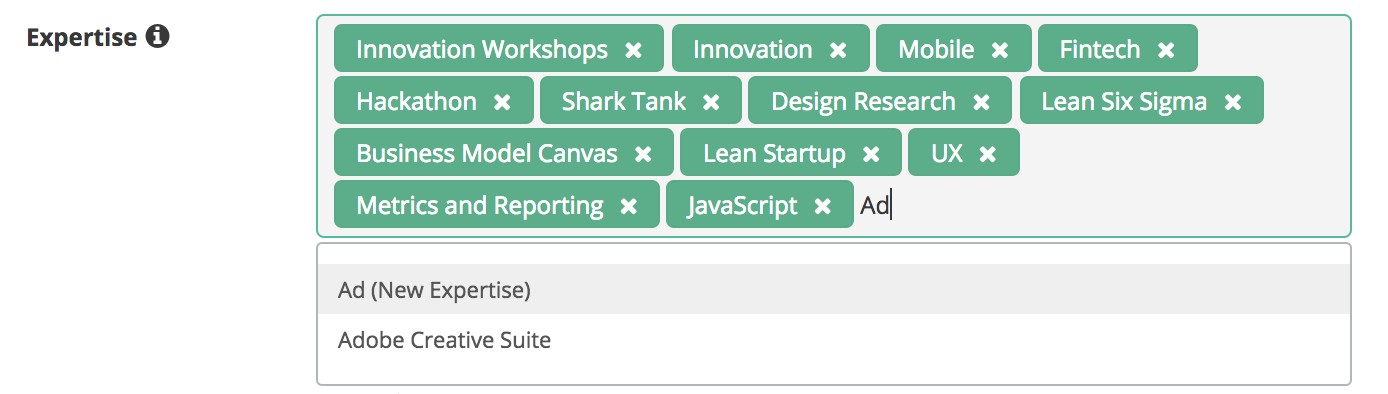Remove the Design Research tag

(981, 102)
